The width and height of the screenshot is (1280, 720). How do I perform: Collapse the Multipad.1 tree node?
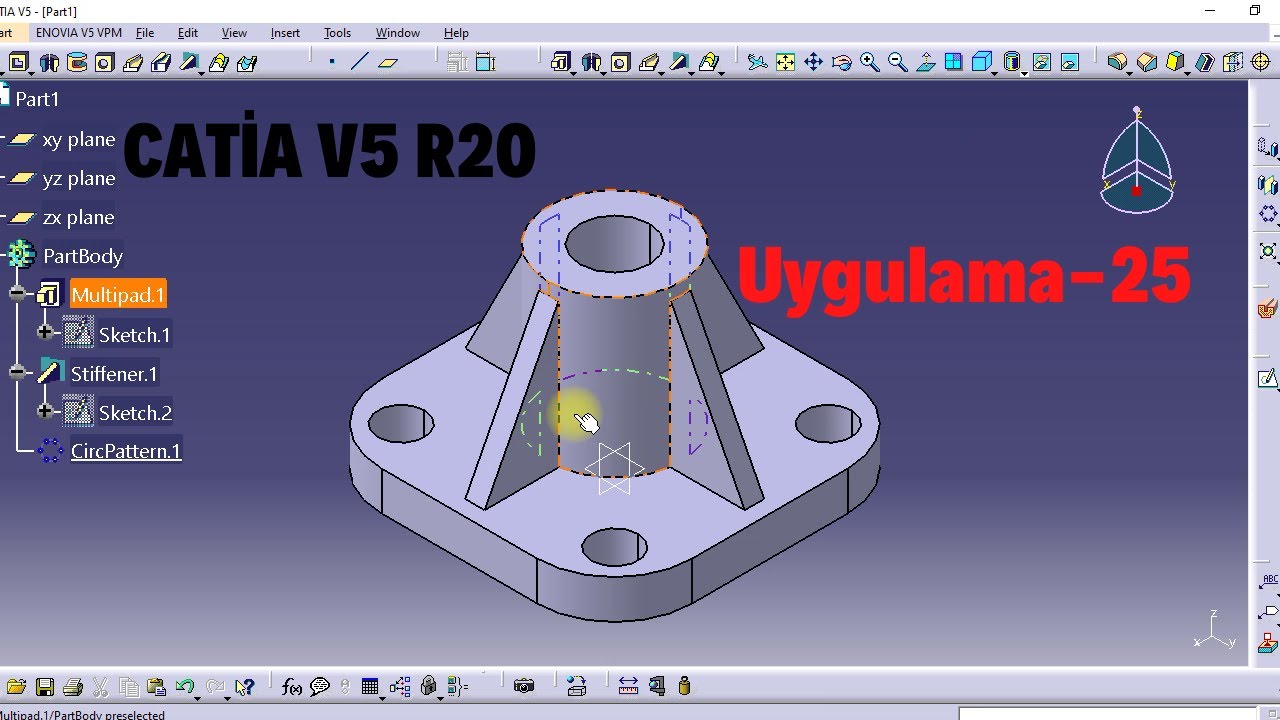point(17,294)
